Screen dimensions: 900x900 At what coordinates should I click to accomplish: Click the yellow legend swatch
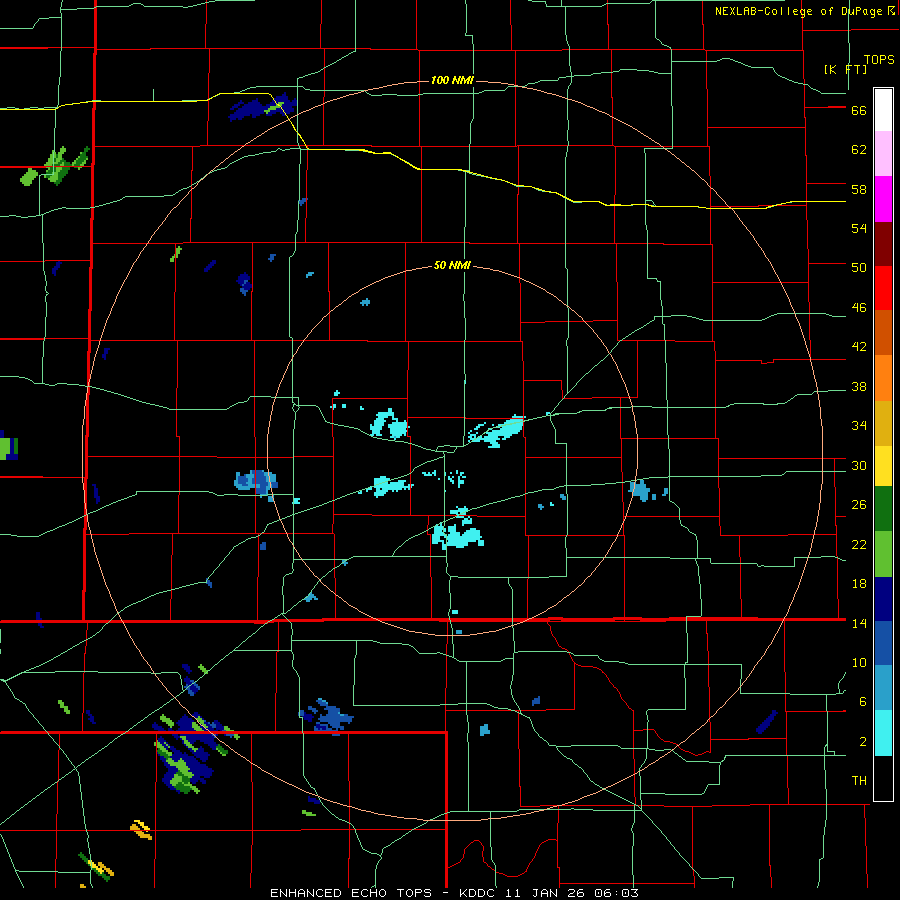pos(883,465)
